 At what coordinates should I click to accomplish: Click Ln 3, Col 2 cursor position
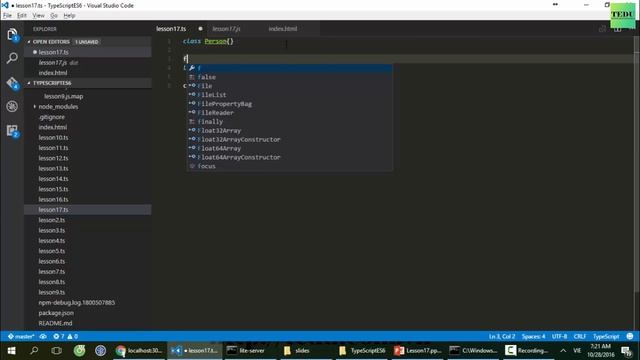coord(502,337)
